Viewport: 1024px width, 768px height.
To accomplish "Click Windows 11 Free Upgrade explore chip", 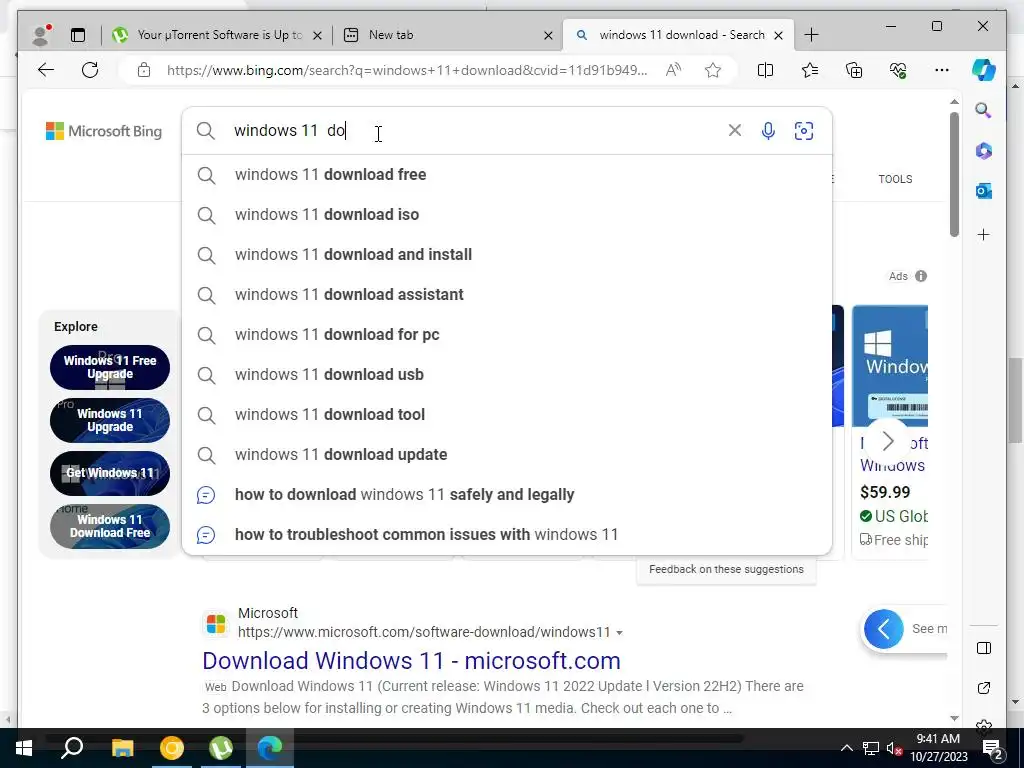I will click(110, 367).
